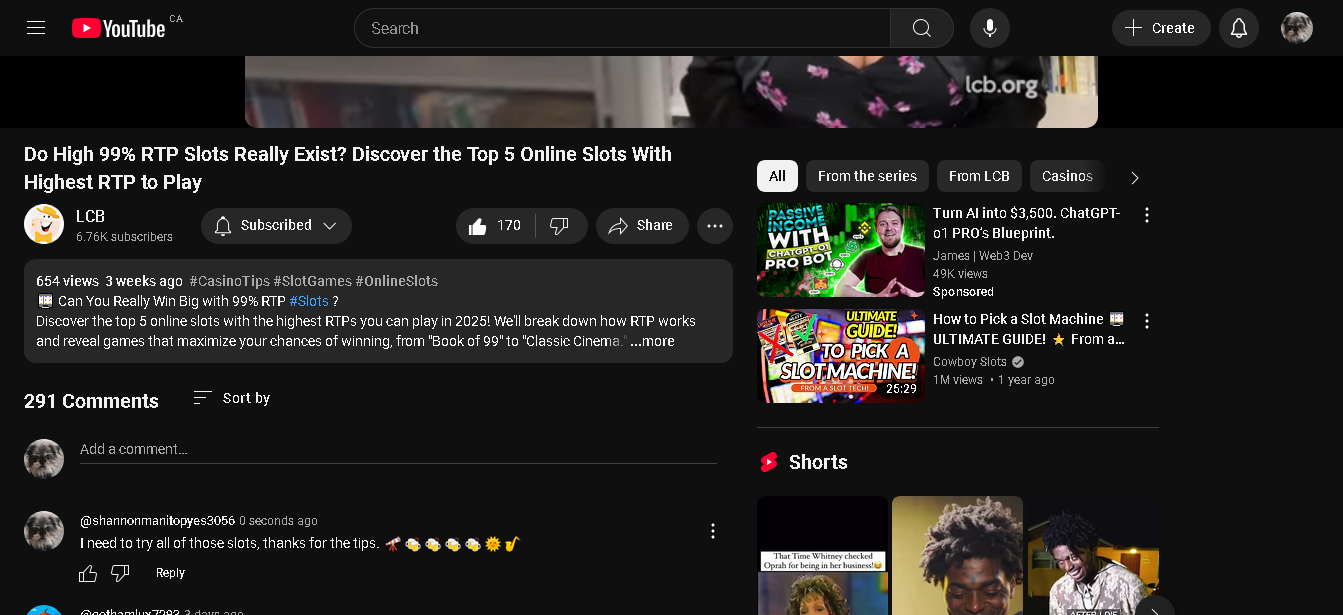
Task: Open comment options three-dot menu
Action: click(x=713, y=531)
